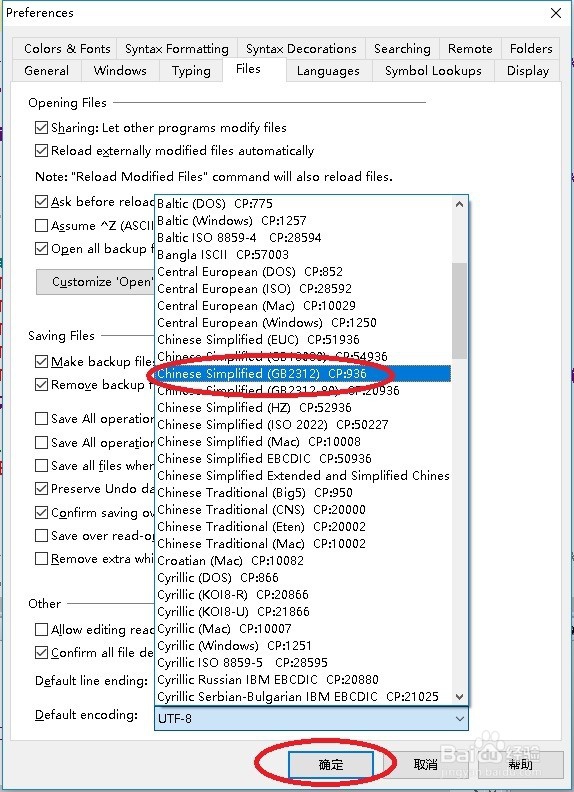The width and height of the screenshot is (574, 792).
Task: Switch to the Typing tab
Action: 191,70
